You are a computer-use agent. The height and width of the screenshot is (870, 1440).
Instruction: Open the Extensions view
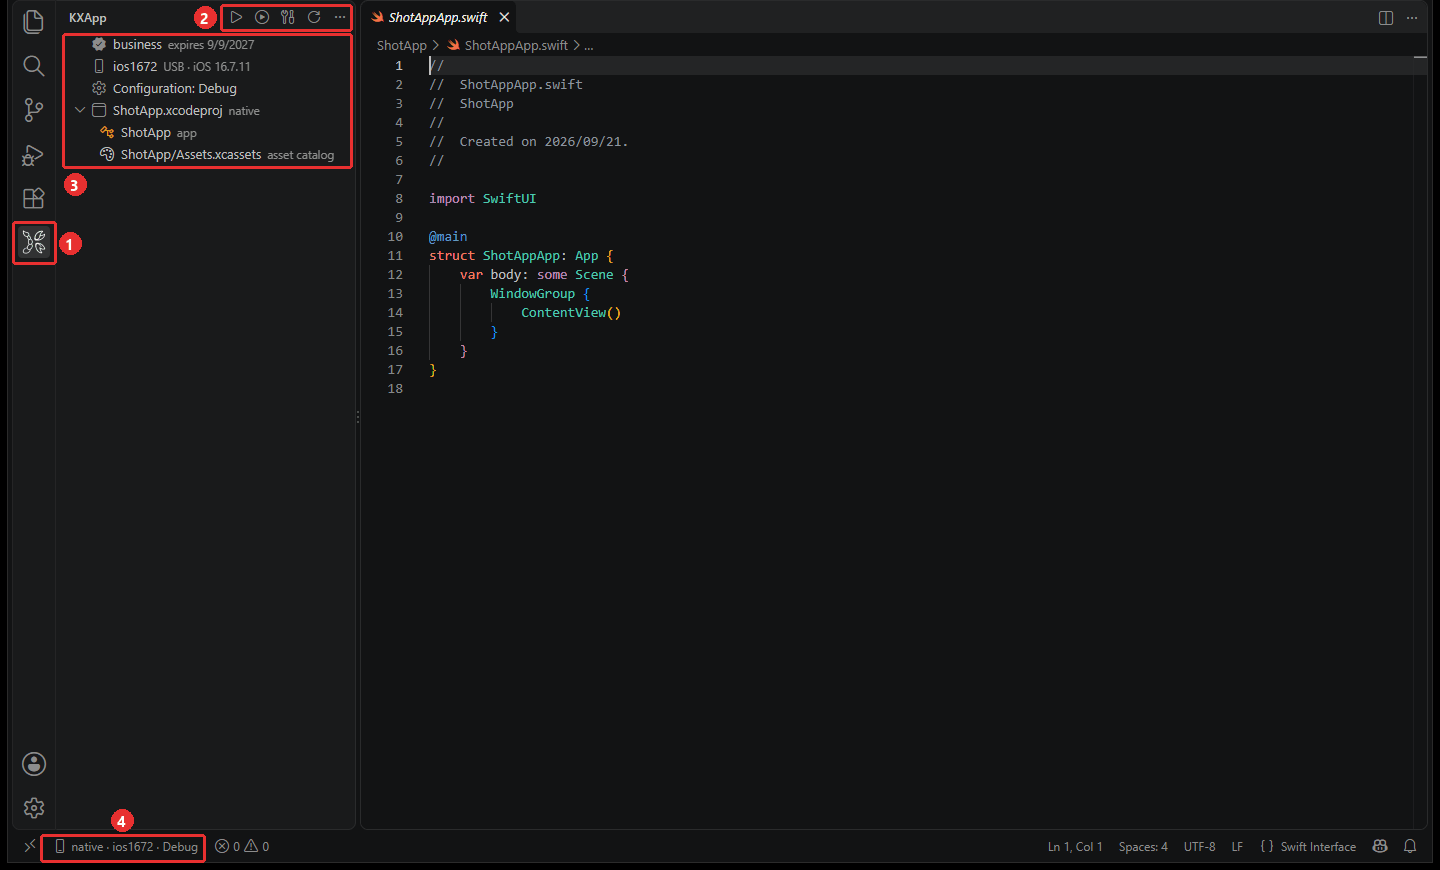(x=33, y=198)
